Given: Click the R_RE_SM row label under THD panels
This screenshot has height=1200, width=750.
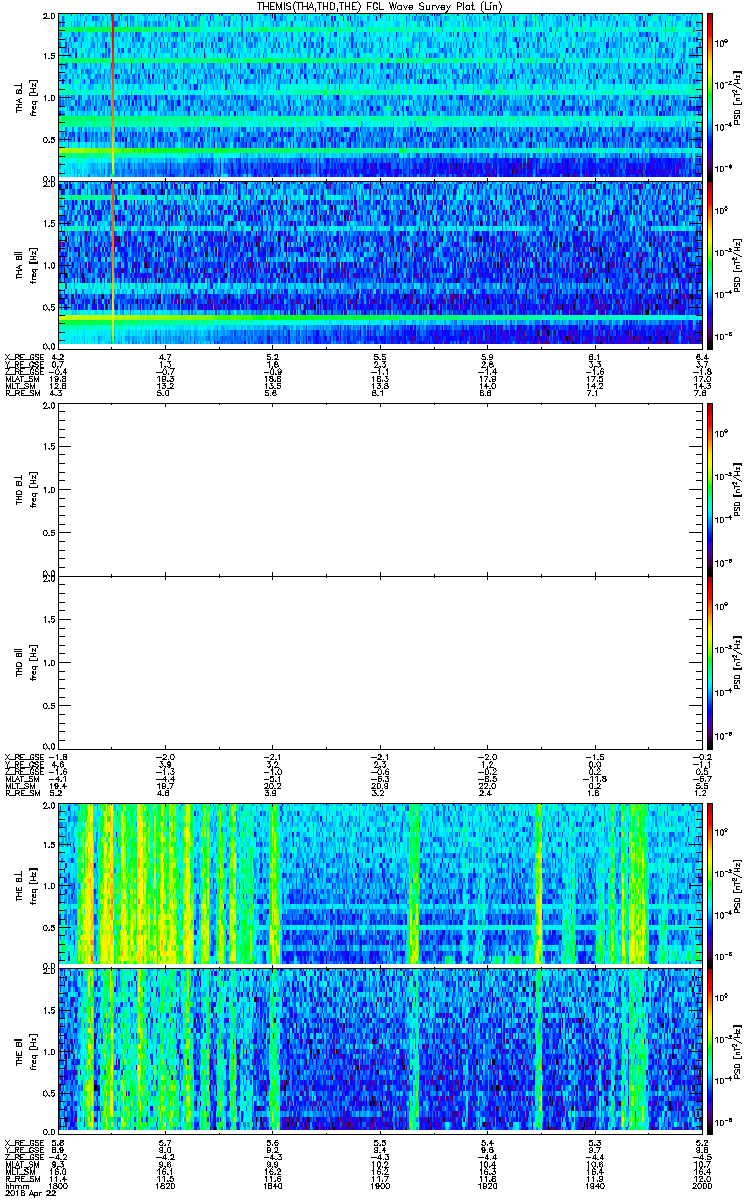Looking at the screenshot, I should click(x=22, y=793).
